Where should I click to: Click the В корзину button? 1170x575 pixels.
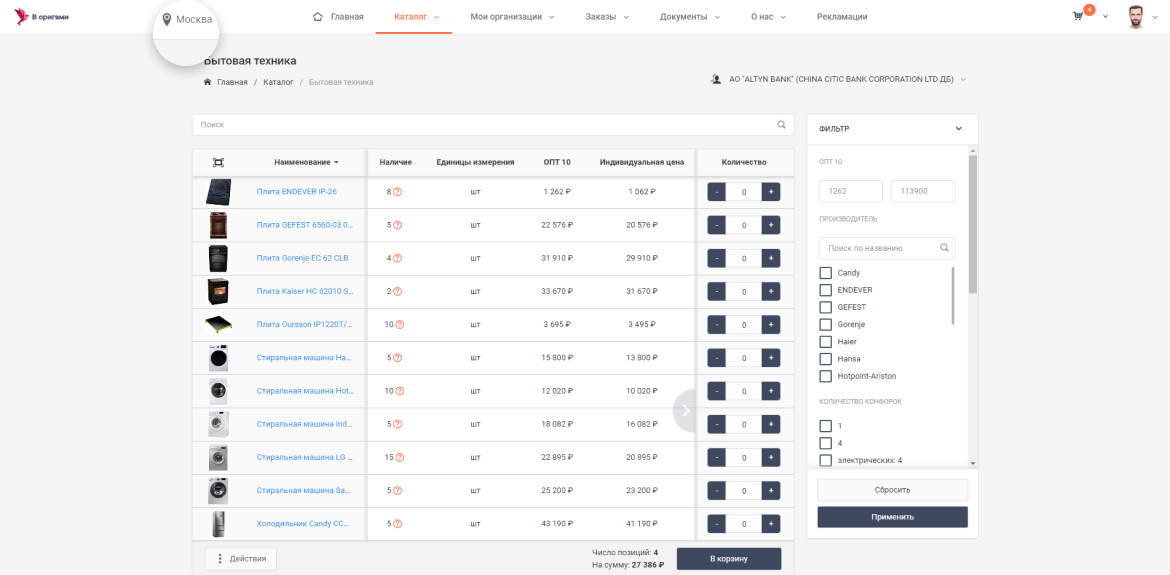(x=728, y=559)
